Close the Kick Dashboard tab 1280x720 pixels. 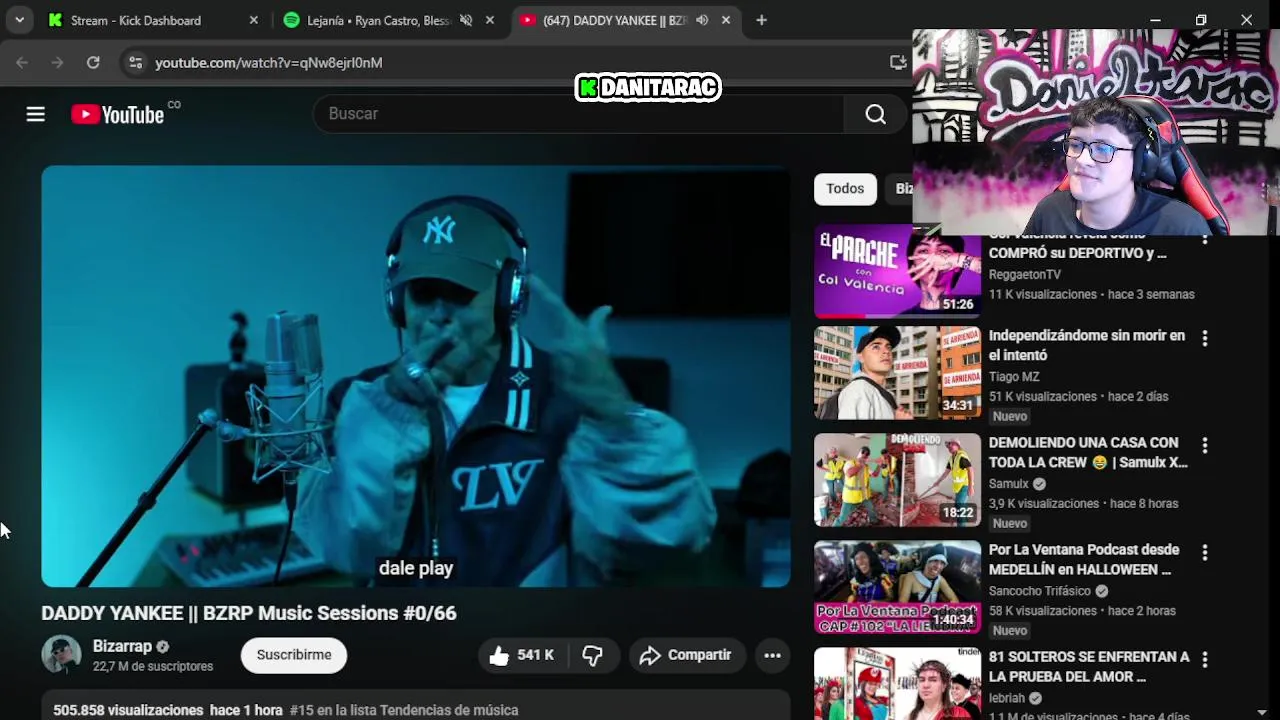[253, 20]
